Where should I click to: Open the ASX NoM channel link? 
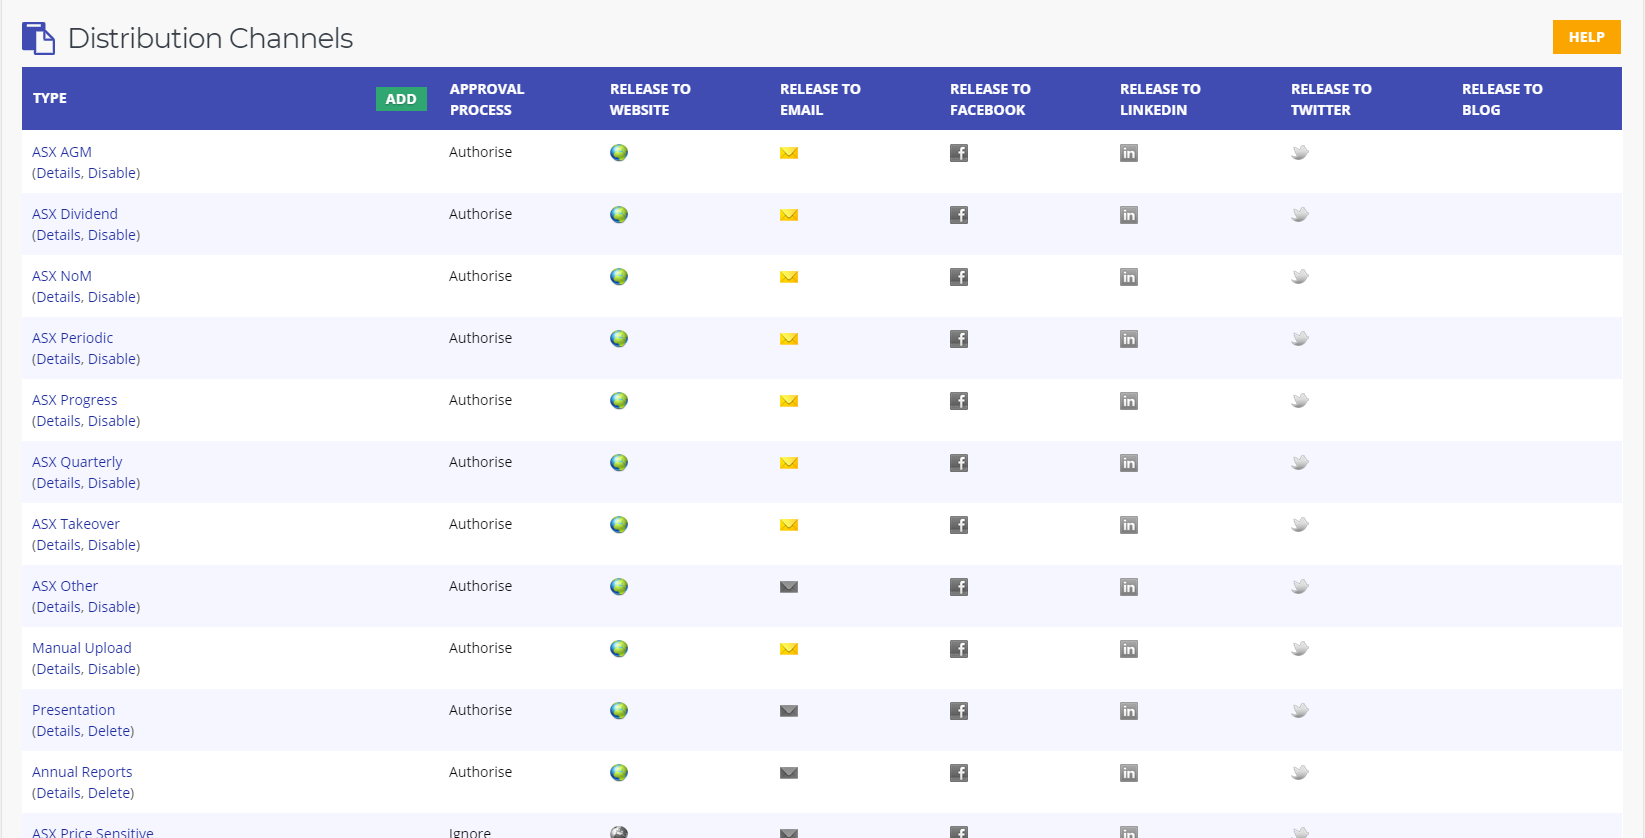point(62,276)
